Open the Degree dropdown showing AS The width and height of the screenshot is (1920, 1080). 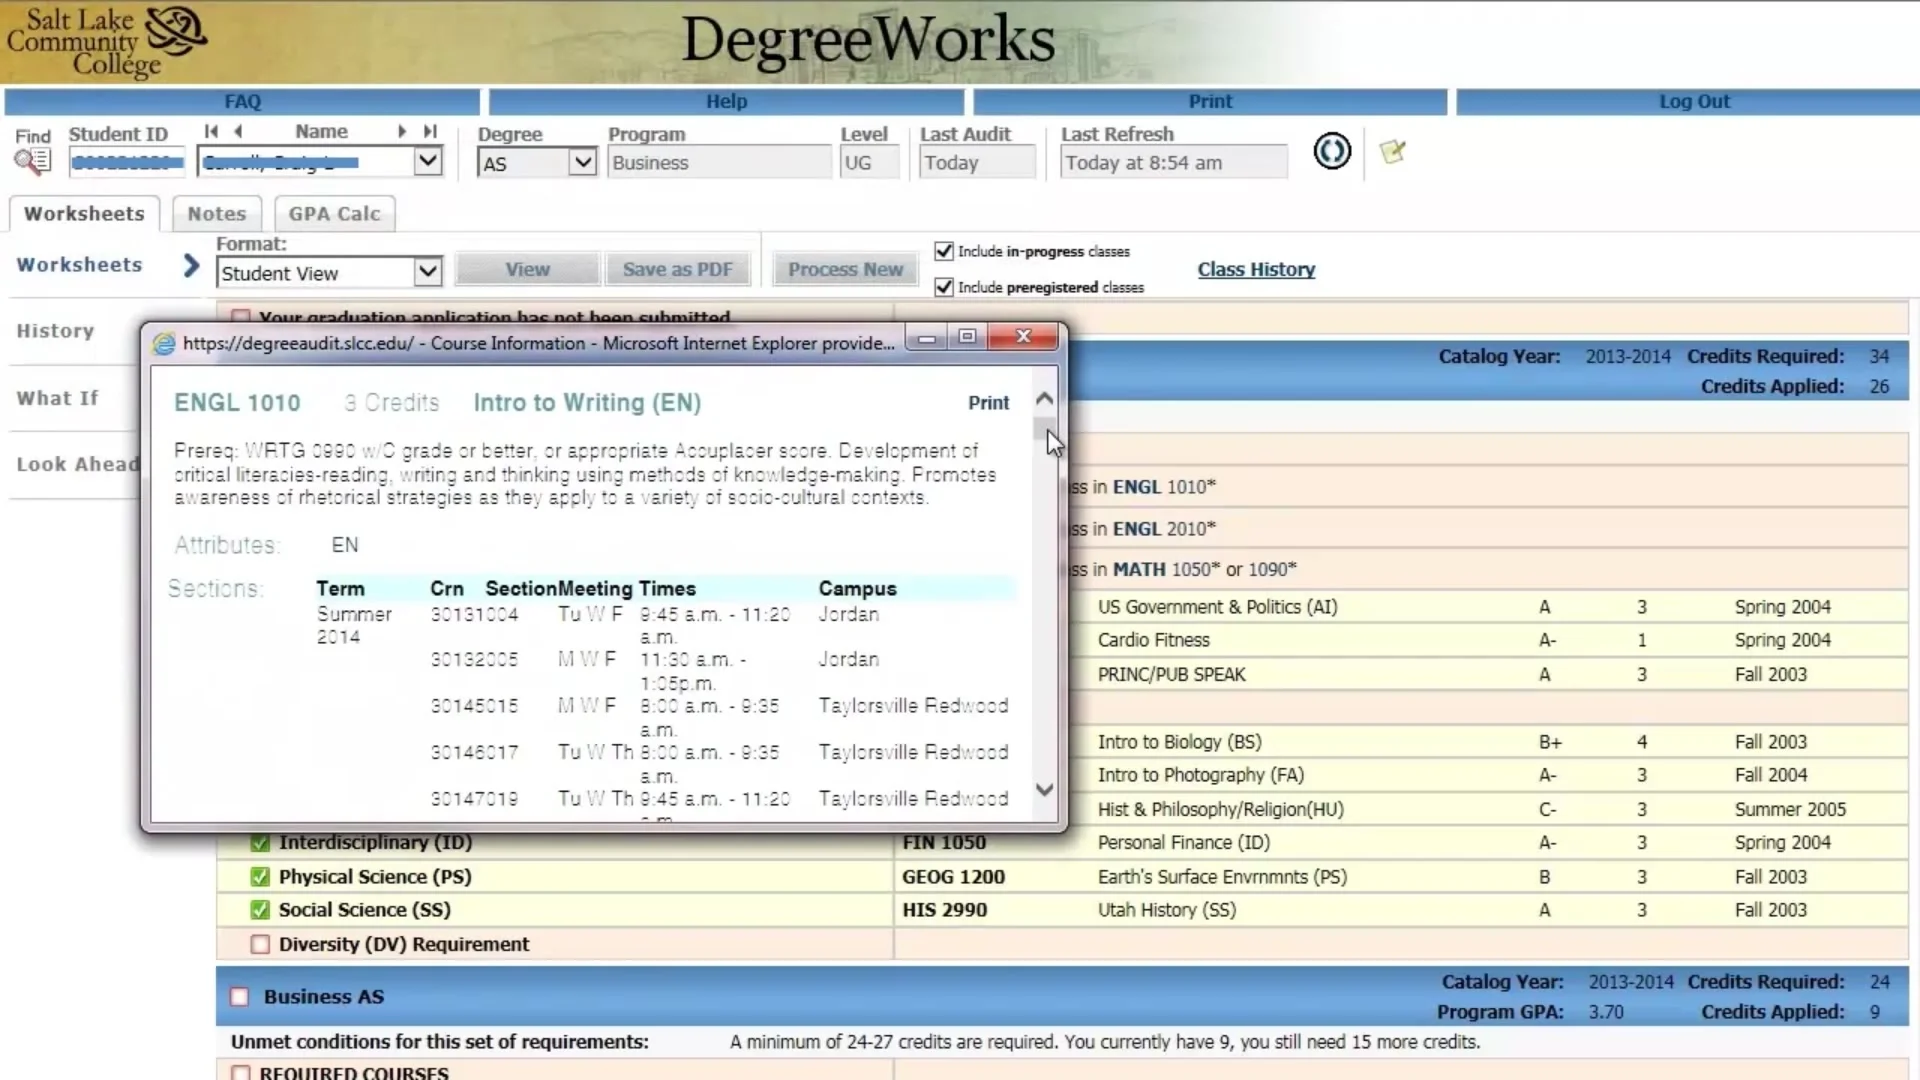[582, 162]
